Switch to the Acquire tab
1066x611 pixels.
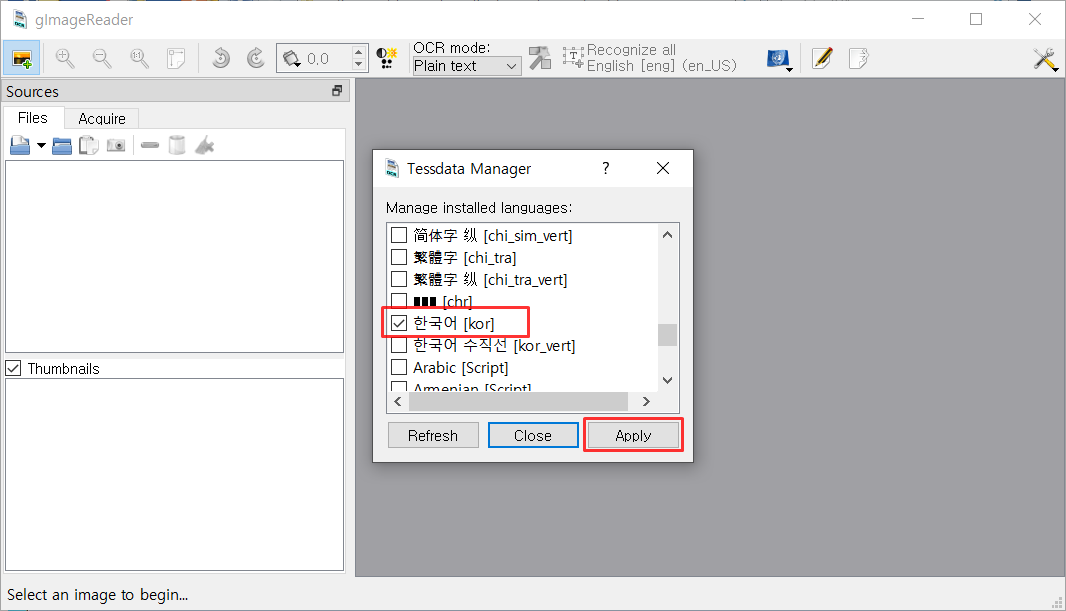102,119
